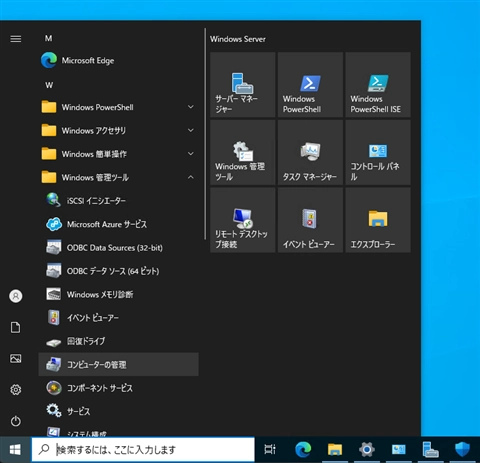
Task: Open Microsoft Edge from the taskbar
Action: point(303,450)
